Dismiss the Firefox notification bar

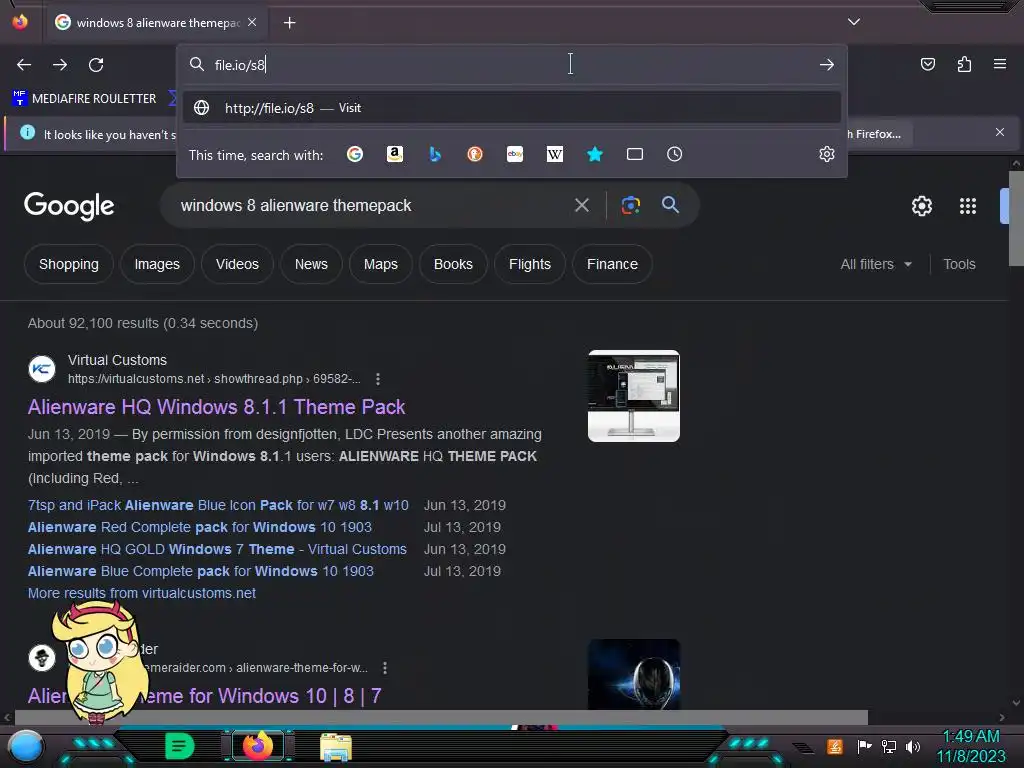pyautogui.click(x=1000, y=133)
